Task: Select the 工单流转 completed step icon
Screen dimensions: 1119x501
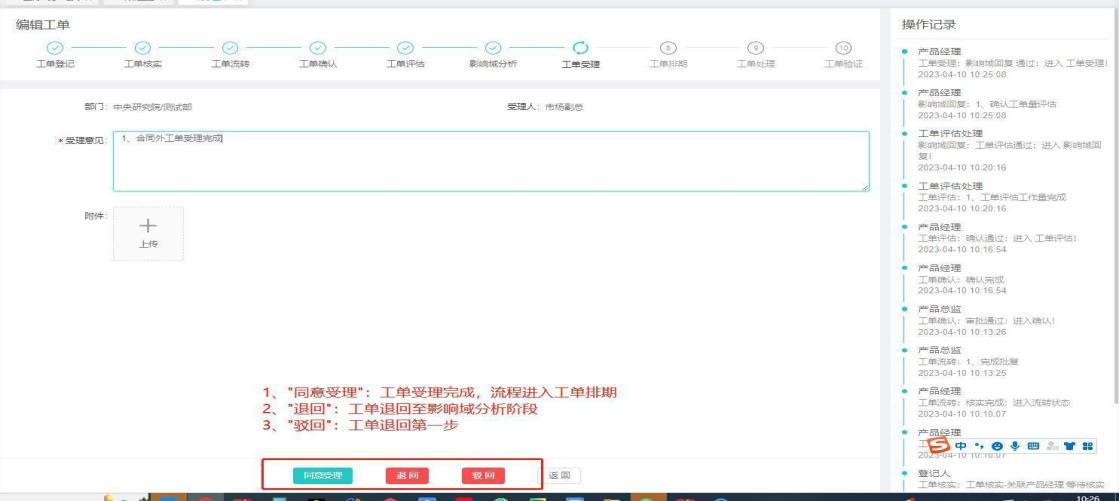Action: [x=230, y=47]
